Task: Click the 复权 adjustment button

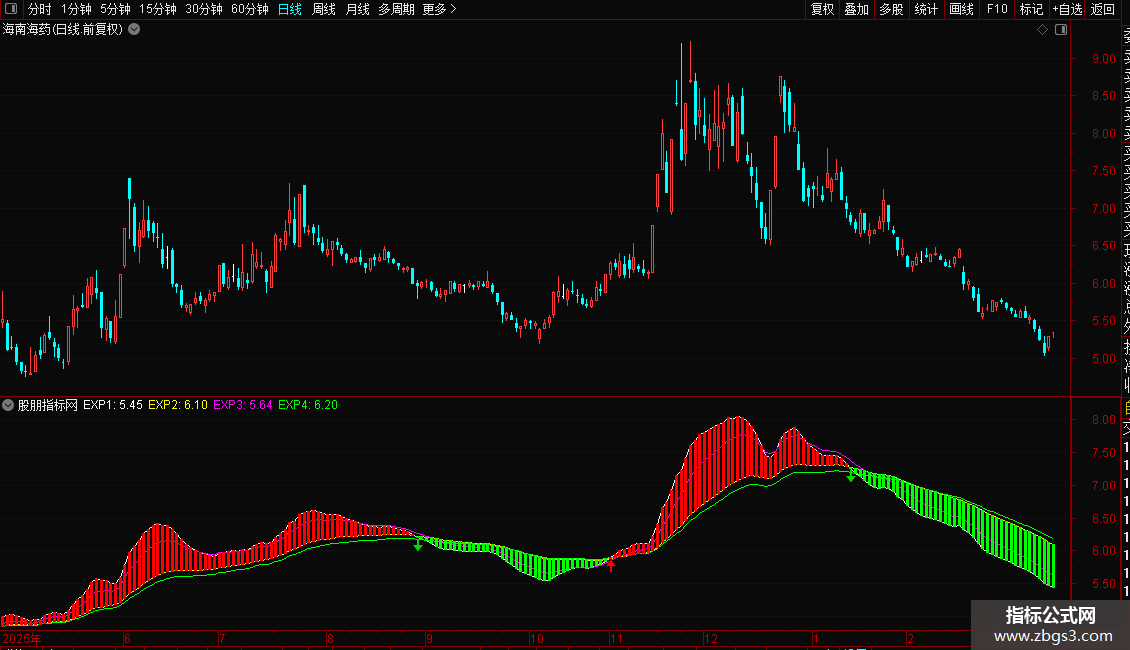Action: pos(822,9)
